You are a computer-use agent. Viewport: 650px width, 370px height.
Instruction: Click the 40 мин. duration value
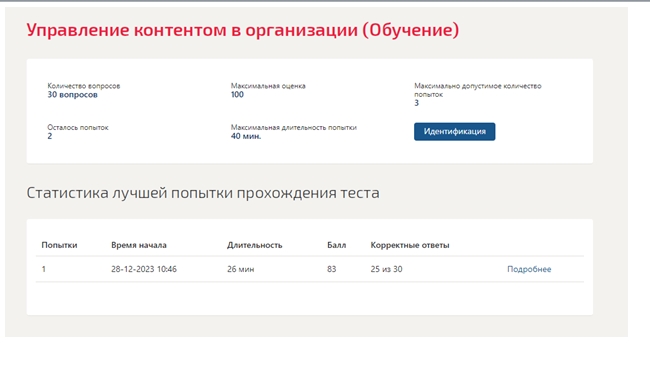246,136
